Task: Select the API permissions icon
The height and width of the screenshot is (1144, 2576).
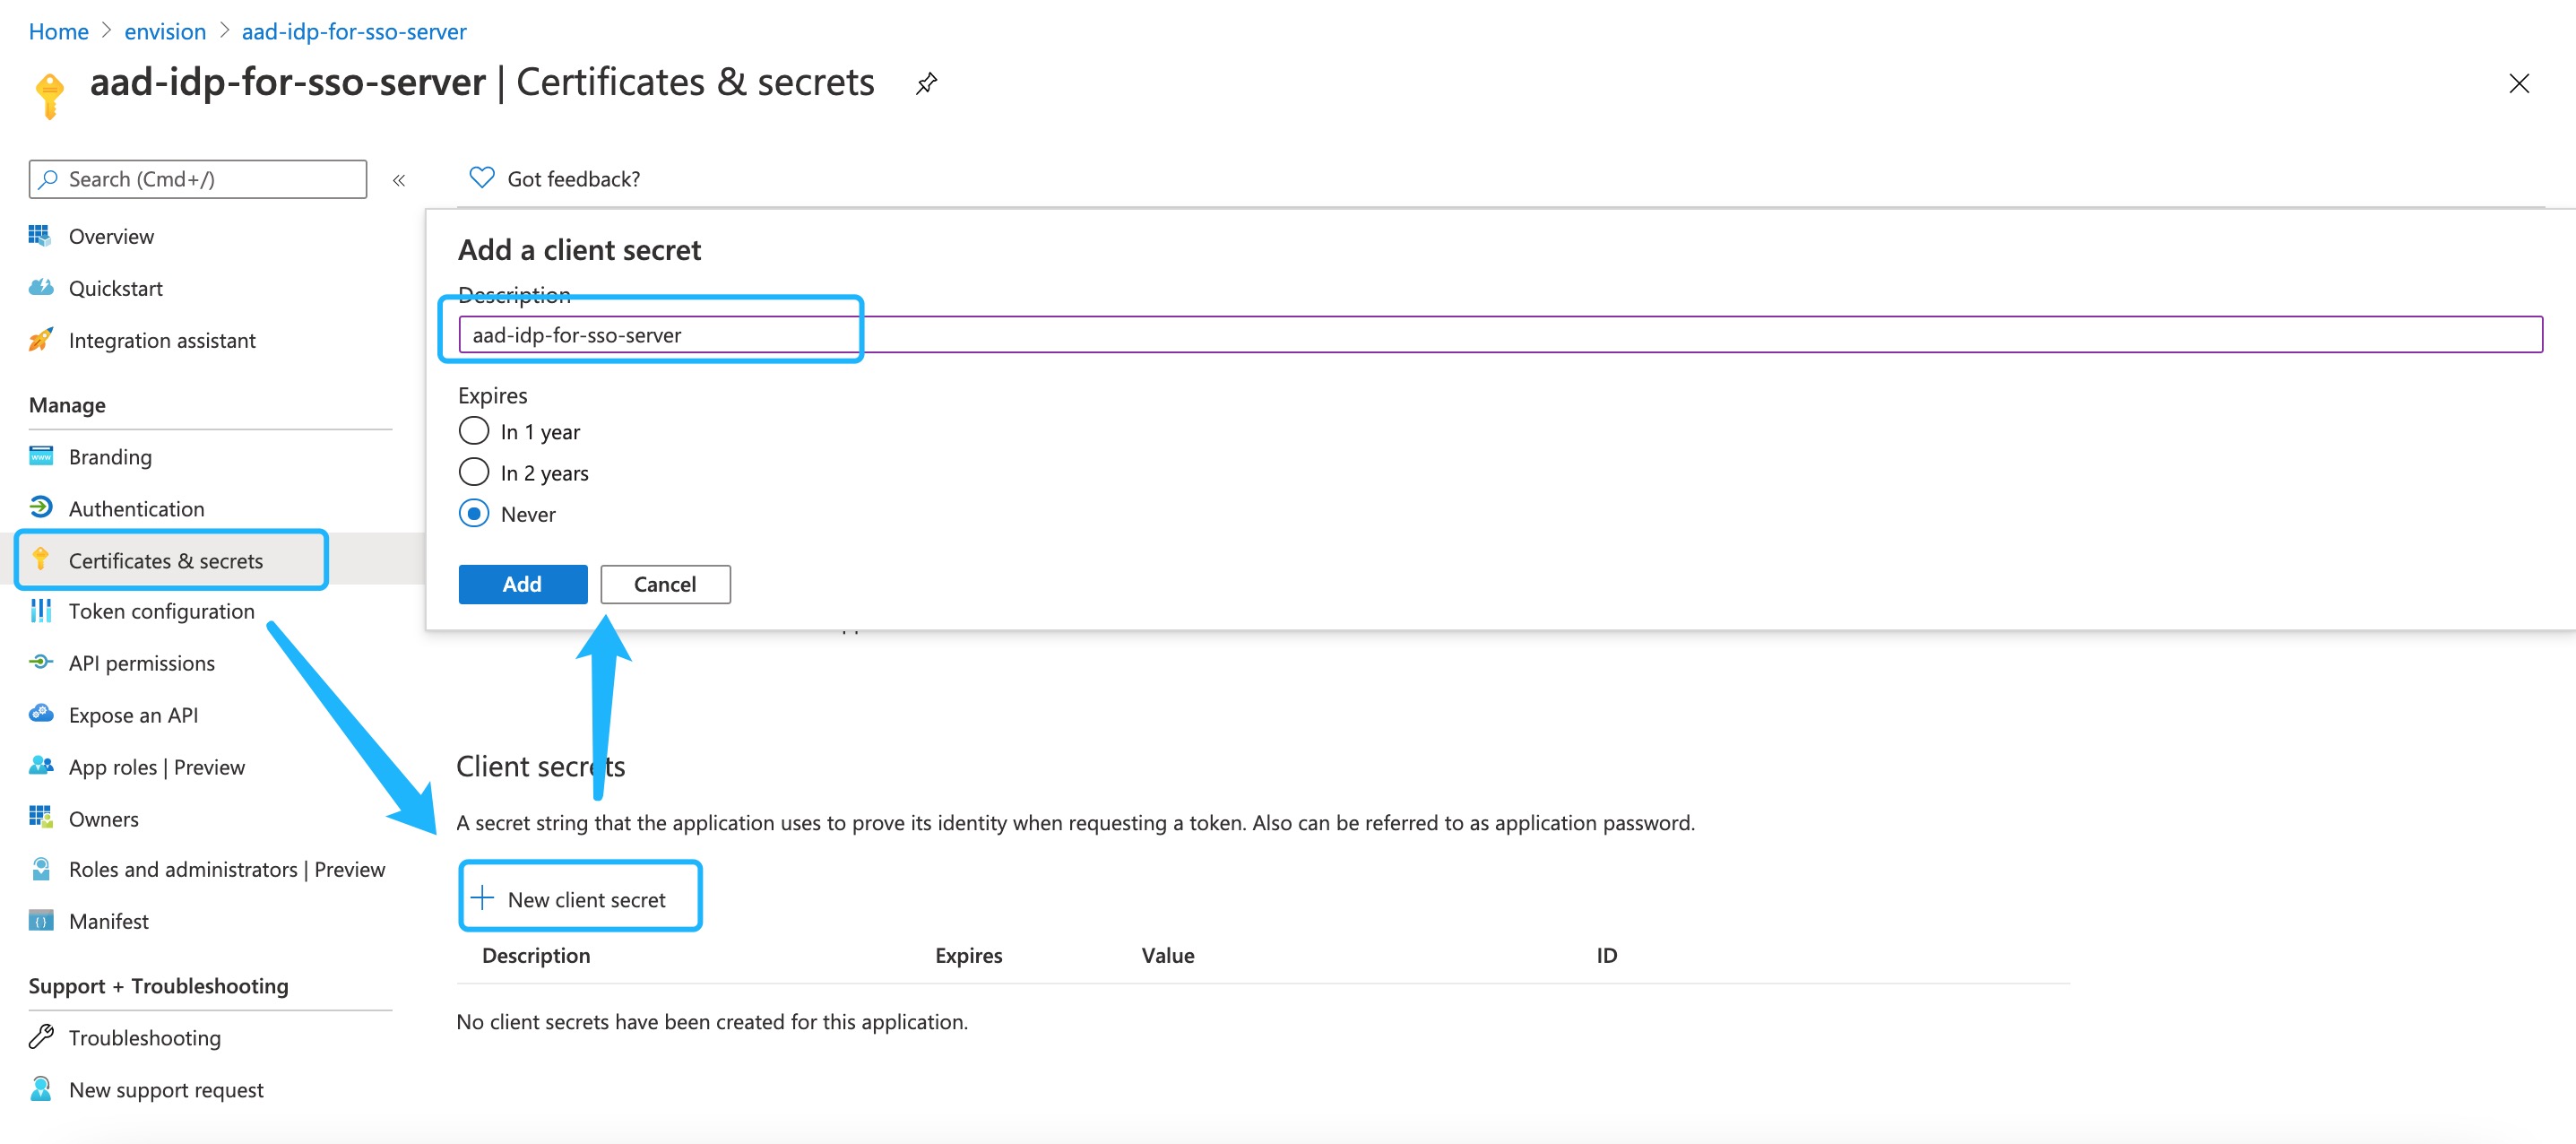Action: [40, 662]
